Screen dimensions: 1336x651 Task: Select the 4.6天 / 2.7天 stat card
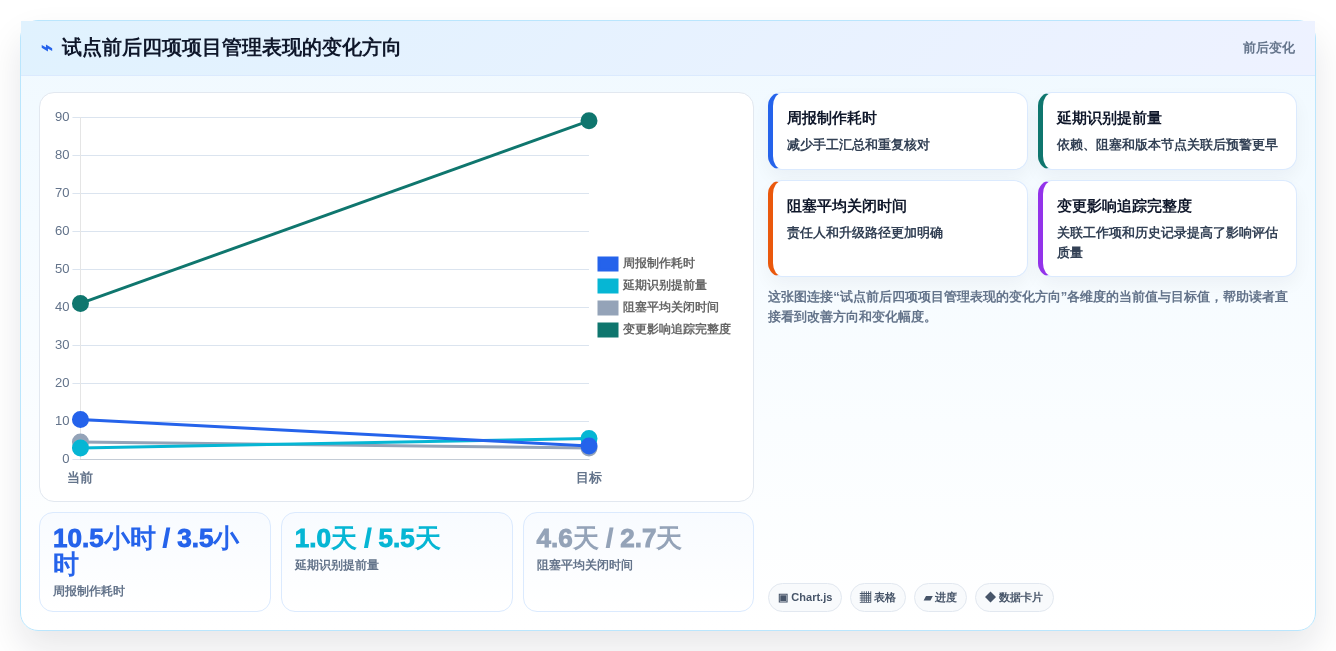click(x=638, y=562)
